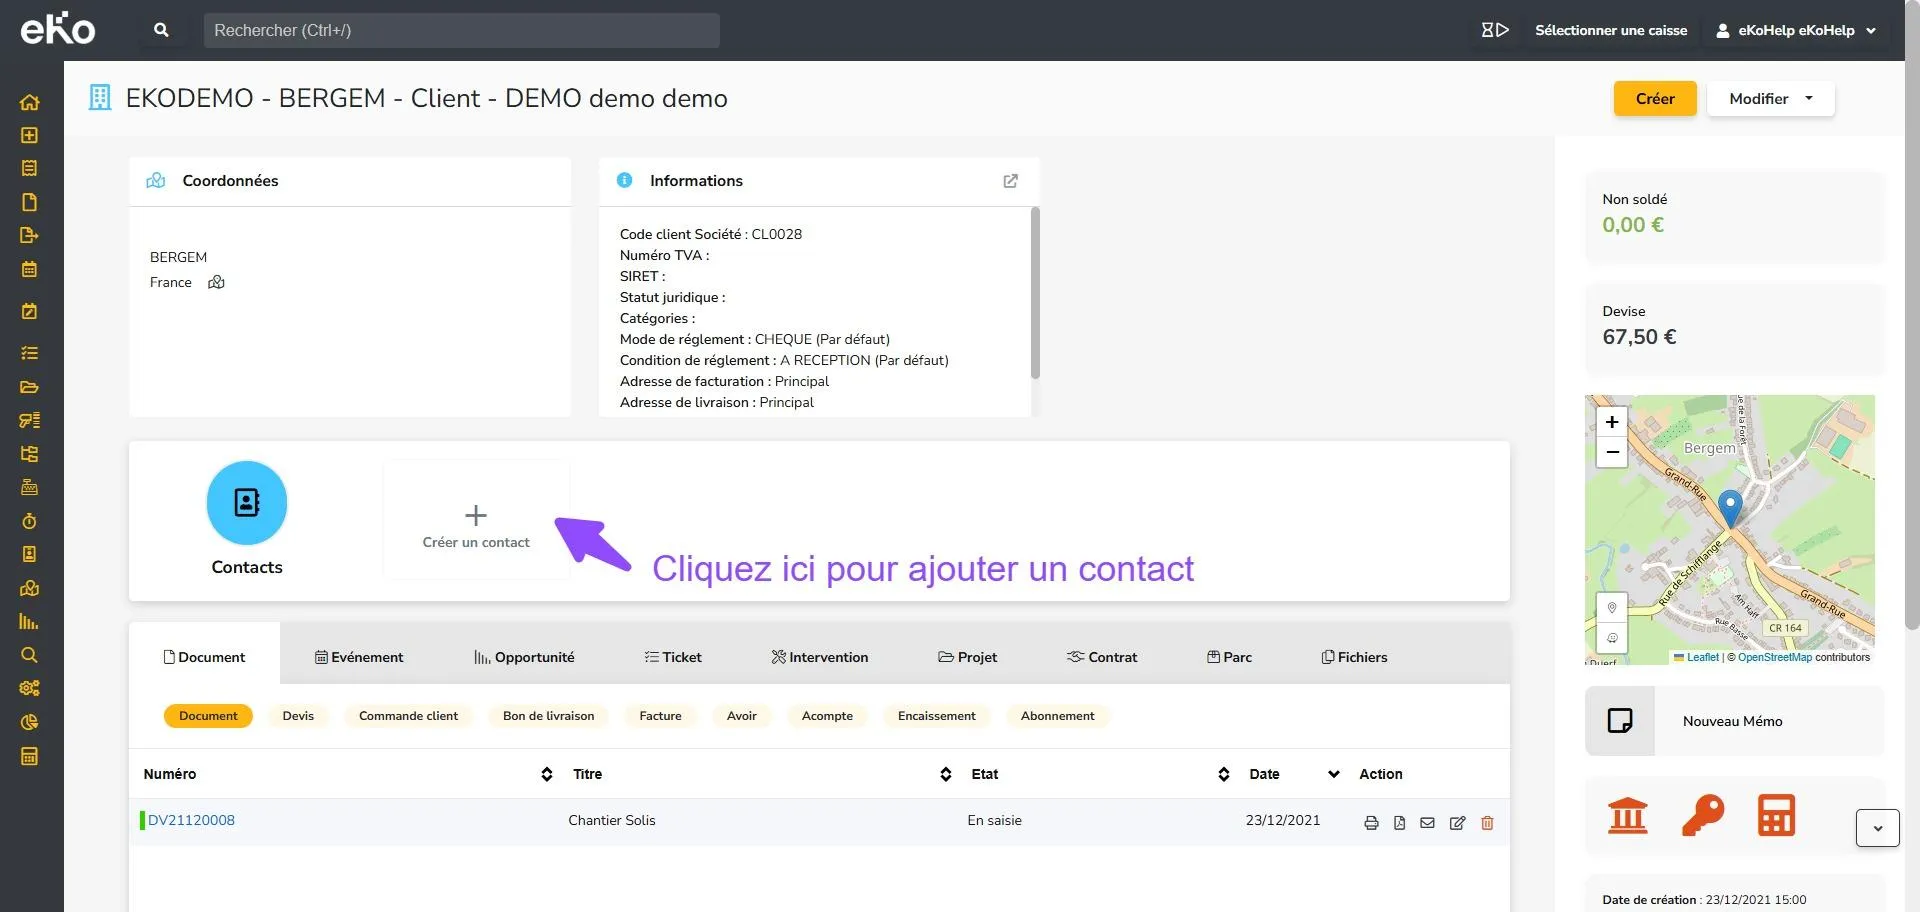1920x912 pixels.
Task: Zoom in on the Bergem map
Action: click(x=1611, y=422)
